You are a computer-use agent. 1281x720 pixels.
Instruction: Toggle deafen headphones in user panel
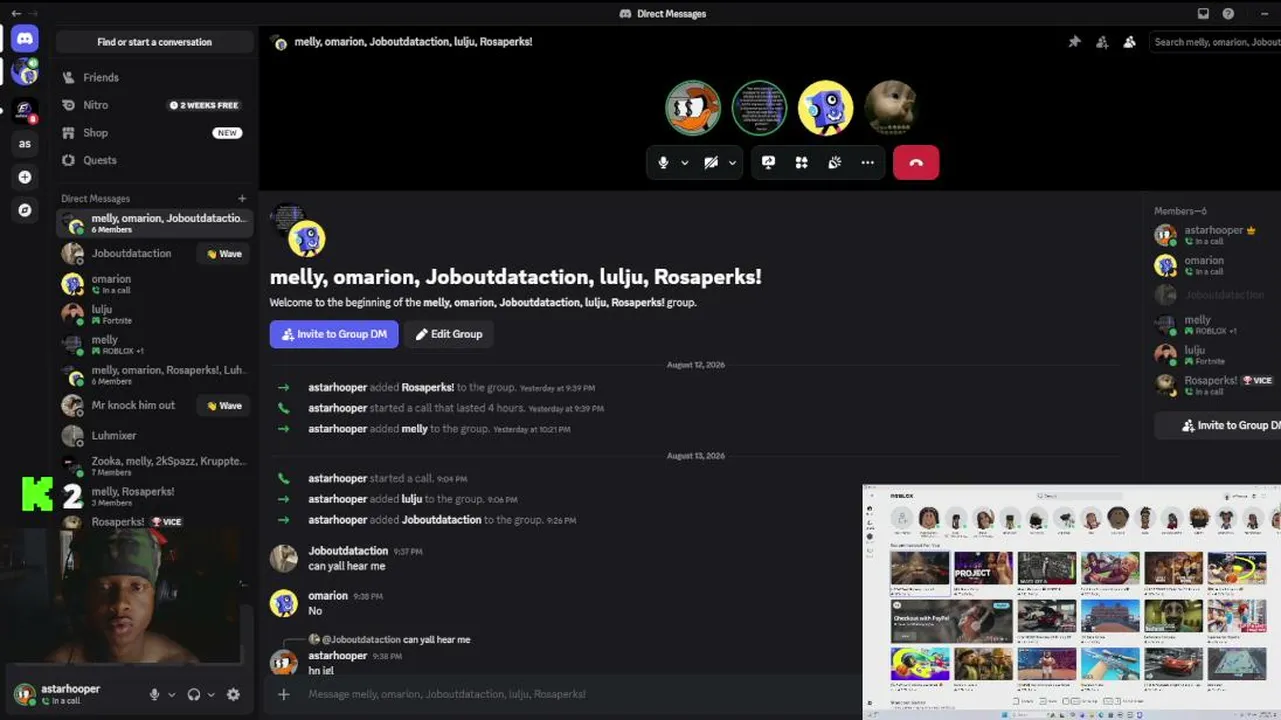pyautogui.click(x=194, y=694)
